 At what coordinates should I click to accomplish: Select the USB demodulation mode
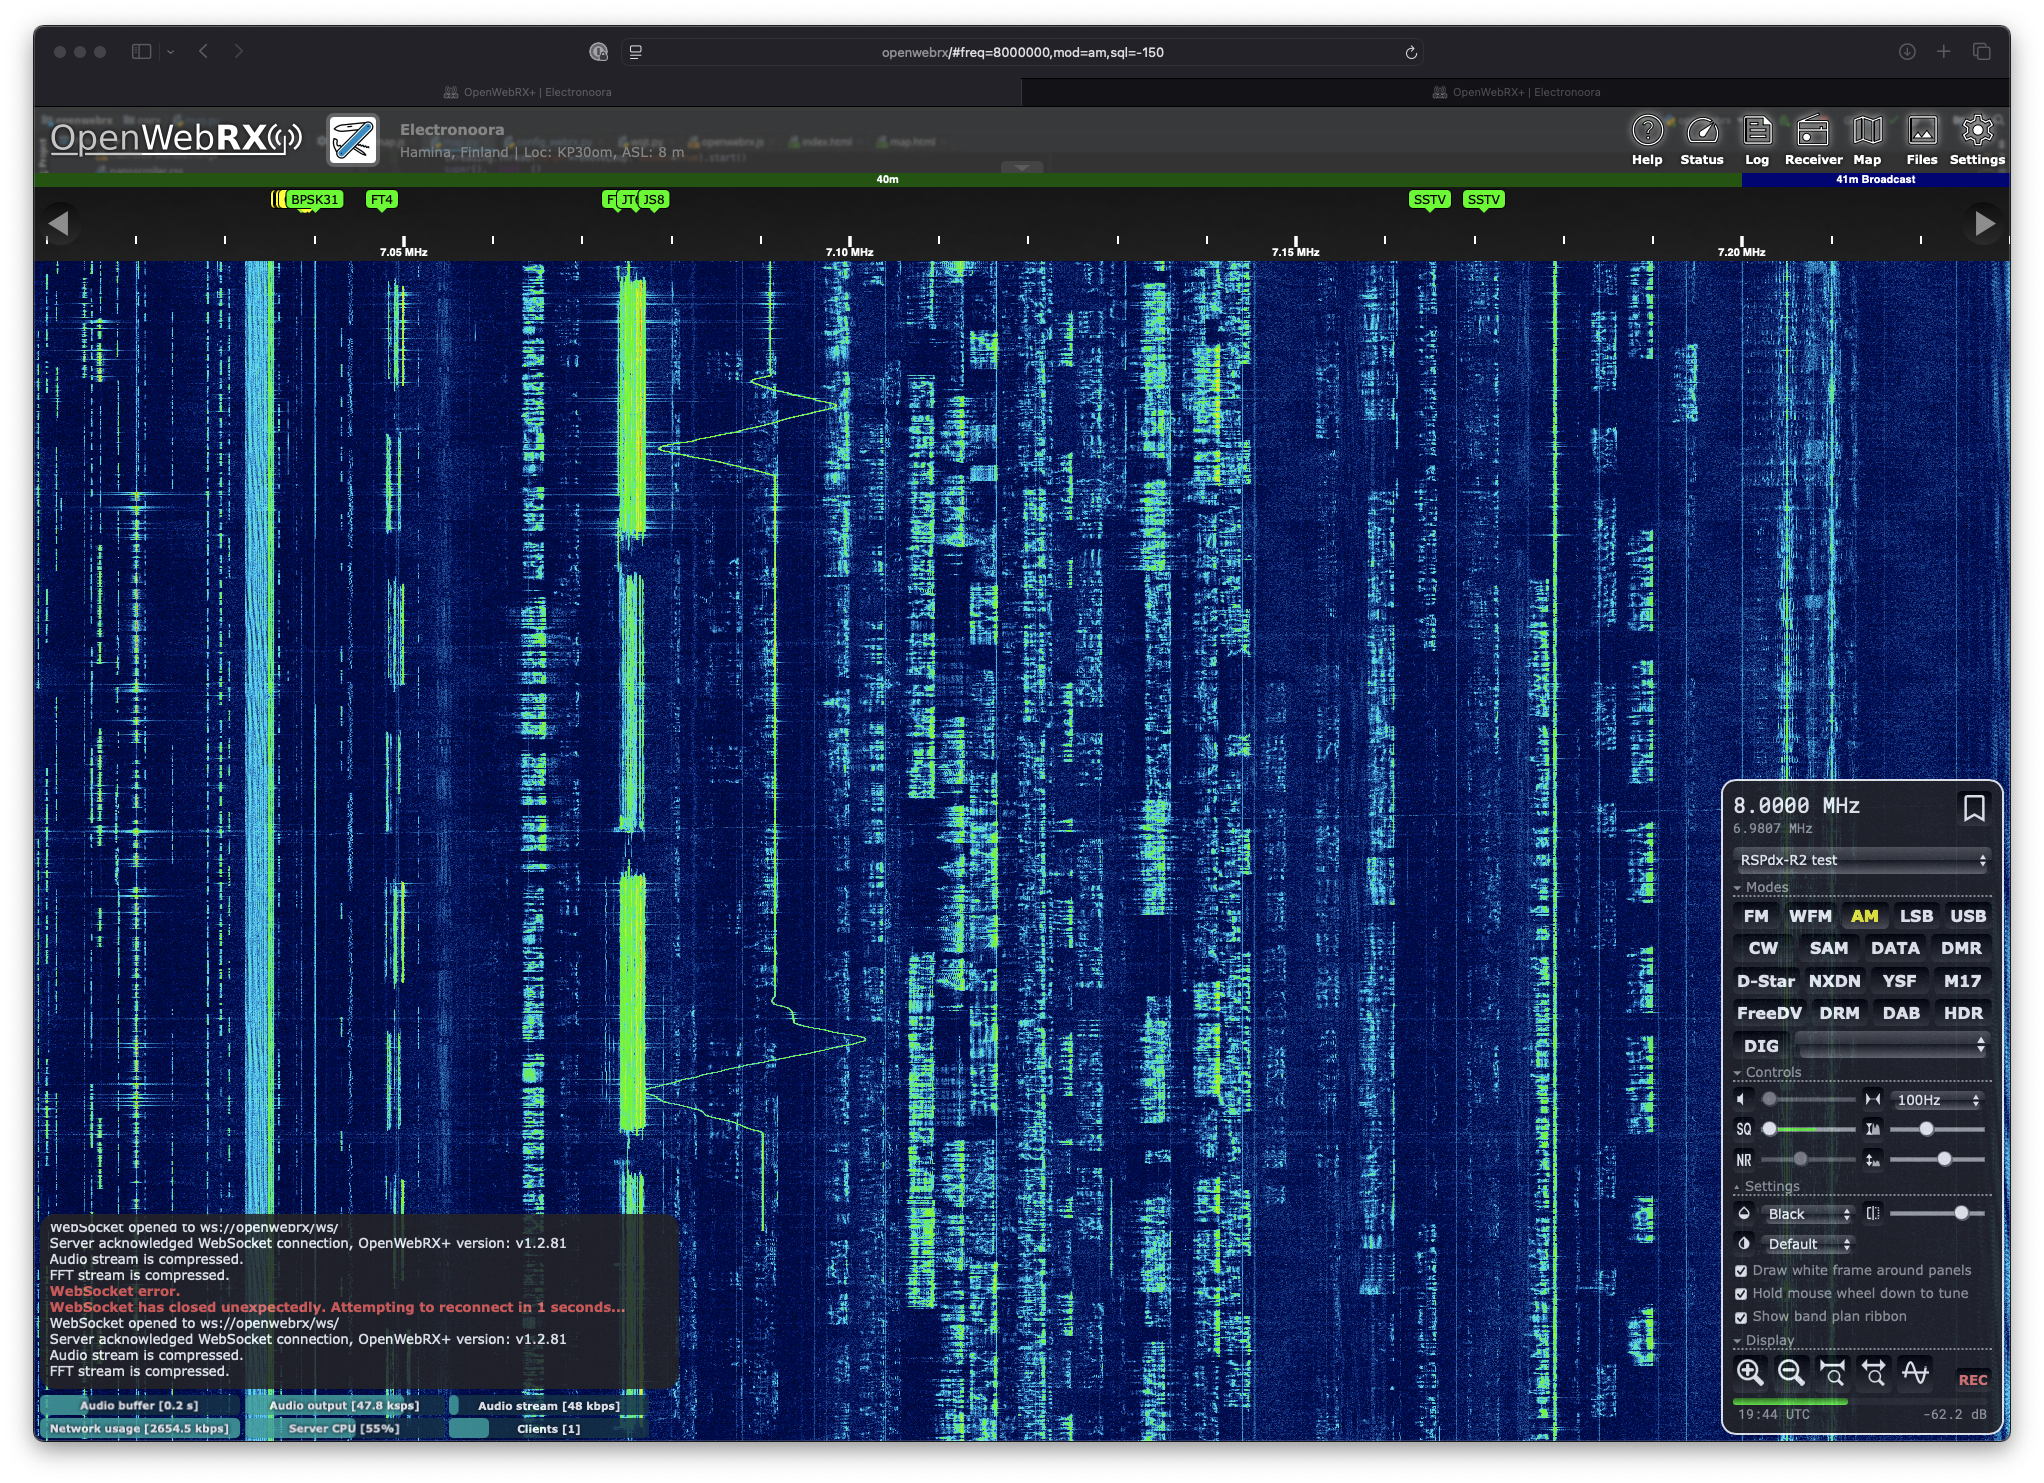[x=1967, y=916]
